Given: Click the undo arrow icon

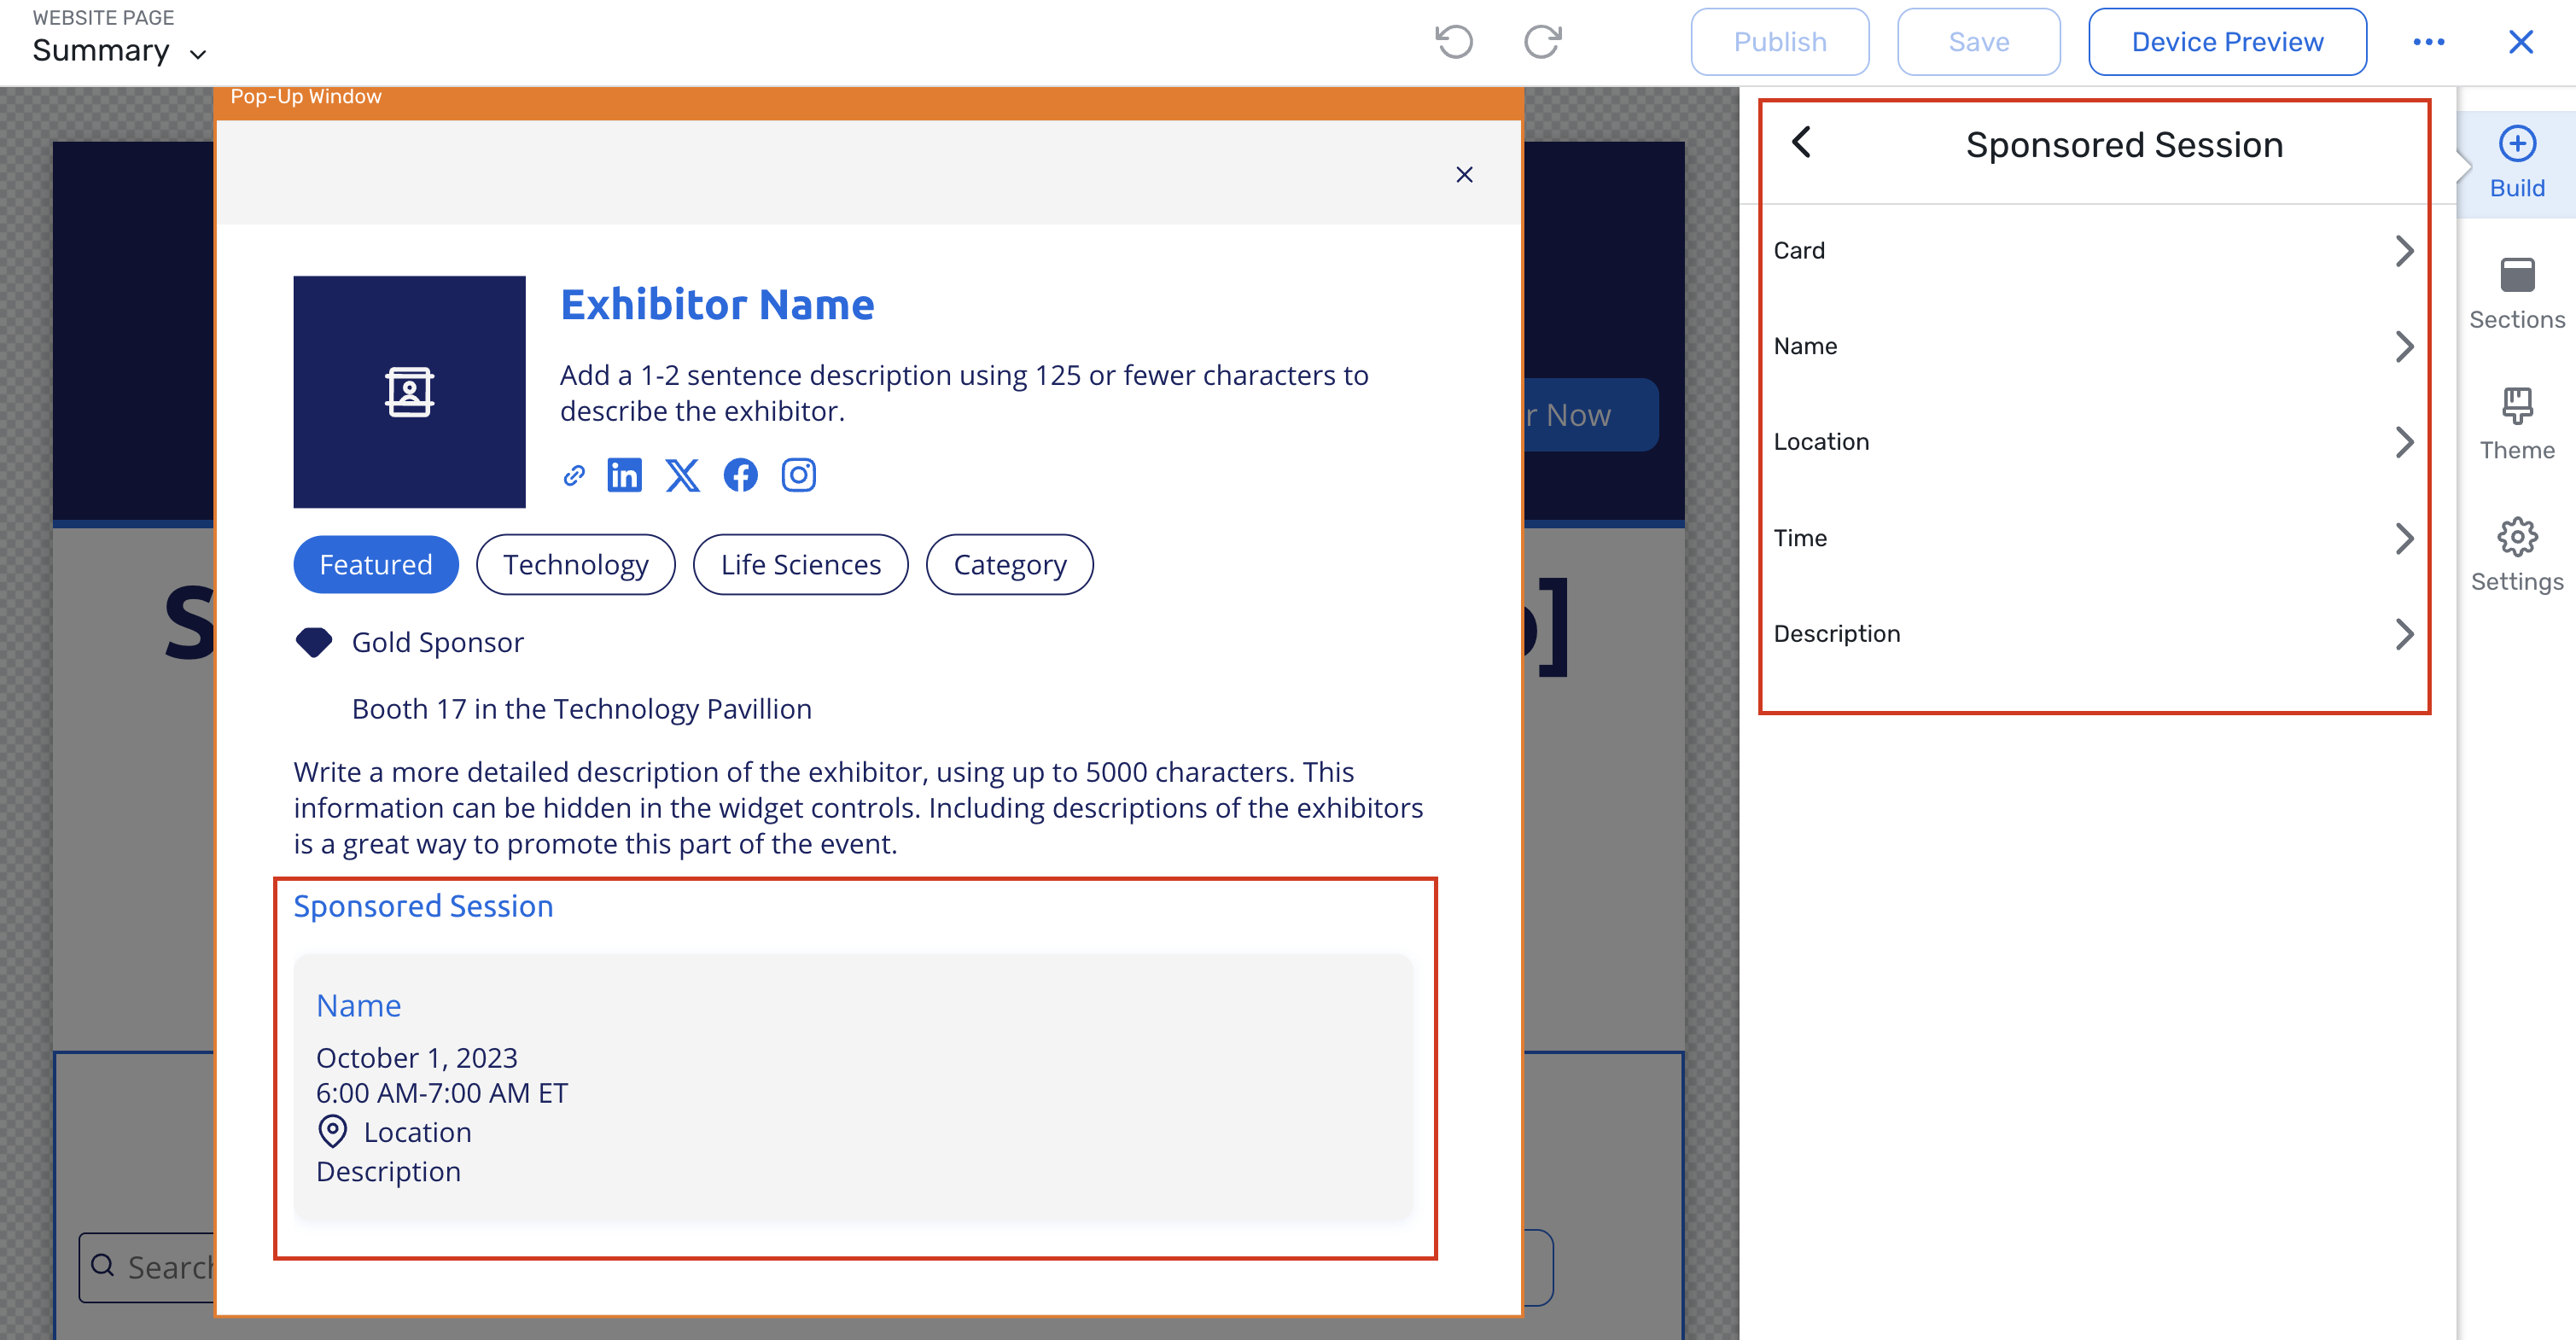Looking at the screenshot, I should tap(1454, 42).
